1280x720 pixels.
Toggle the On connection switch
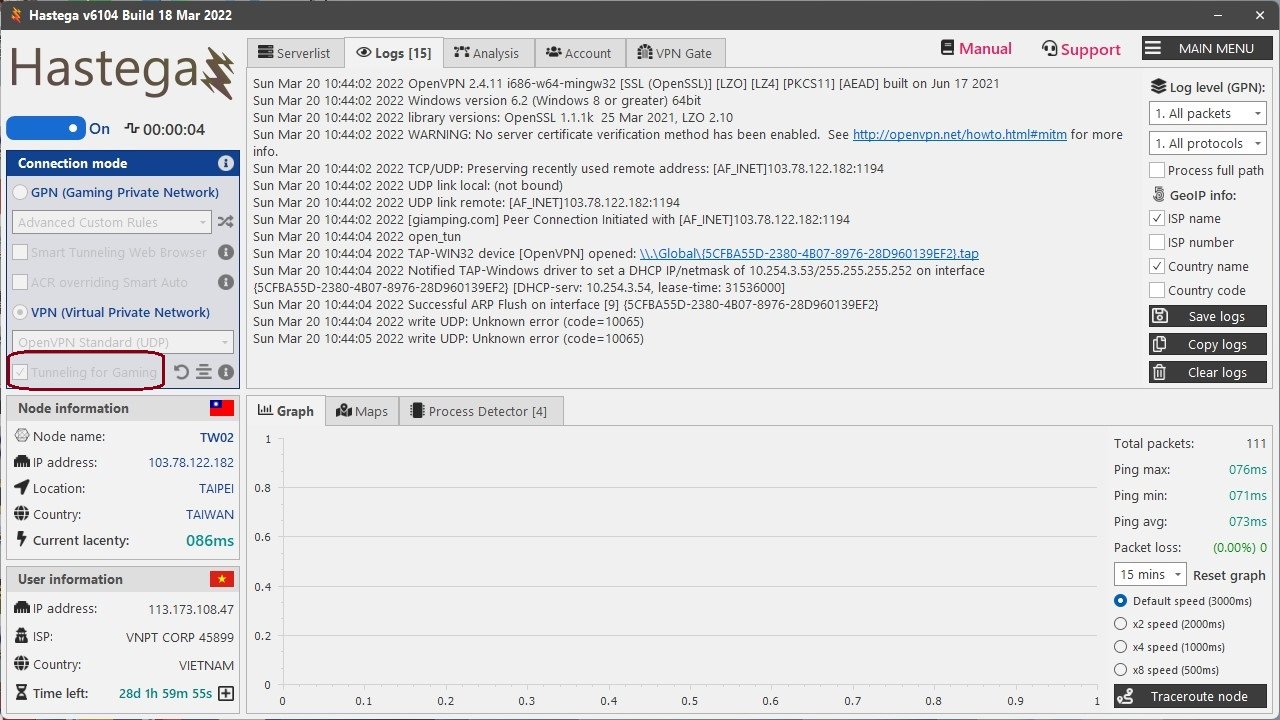[46, 128]
